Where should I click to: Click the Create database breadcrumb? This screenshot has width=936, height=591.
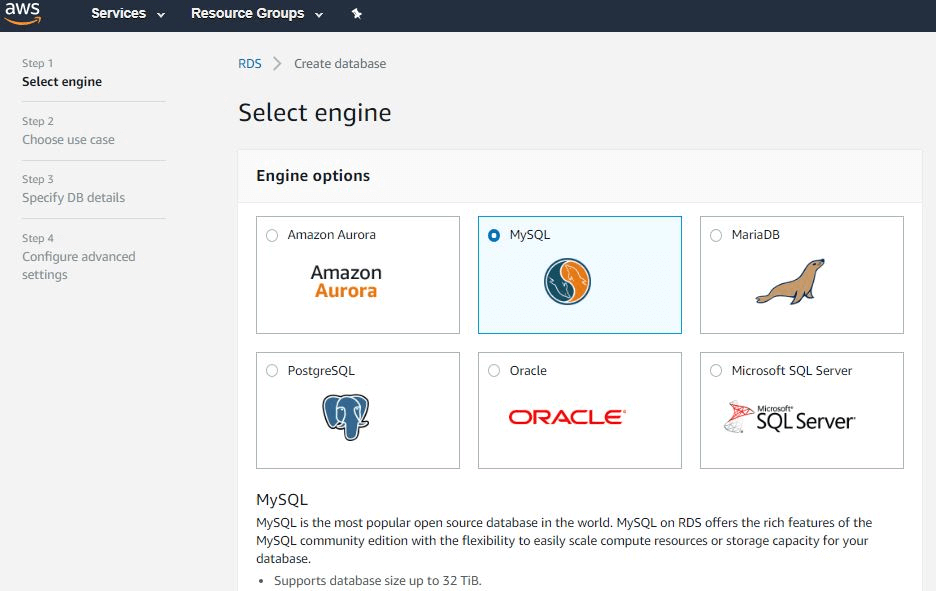tap(340, 63)
